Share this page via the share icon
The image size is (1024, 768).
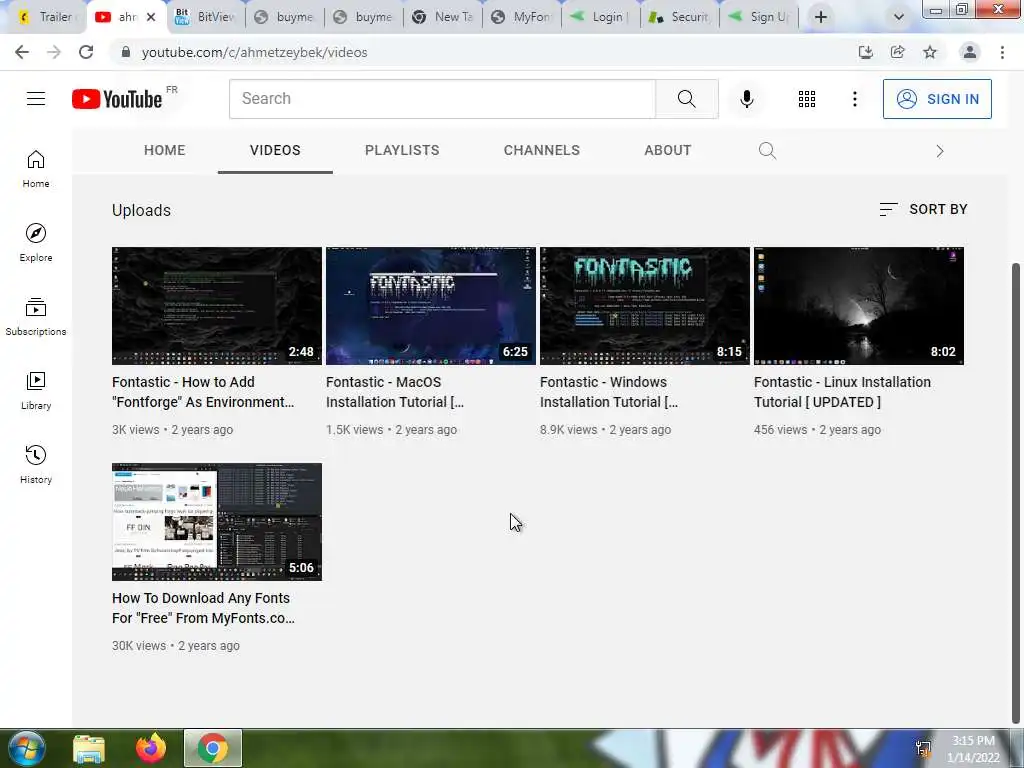point(897,52)
